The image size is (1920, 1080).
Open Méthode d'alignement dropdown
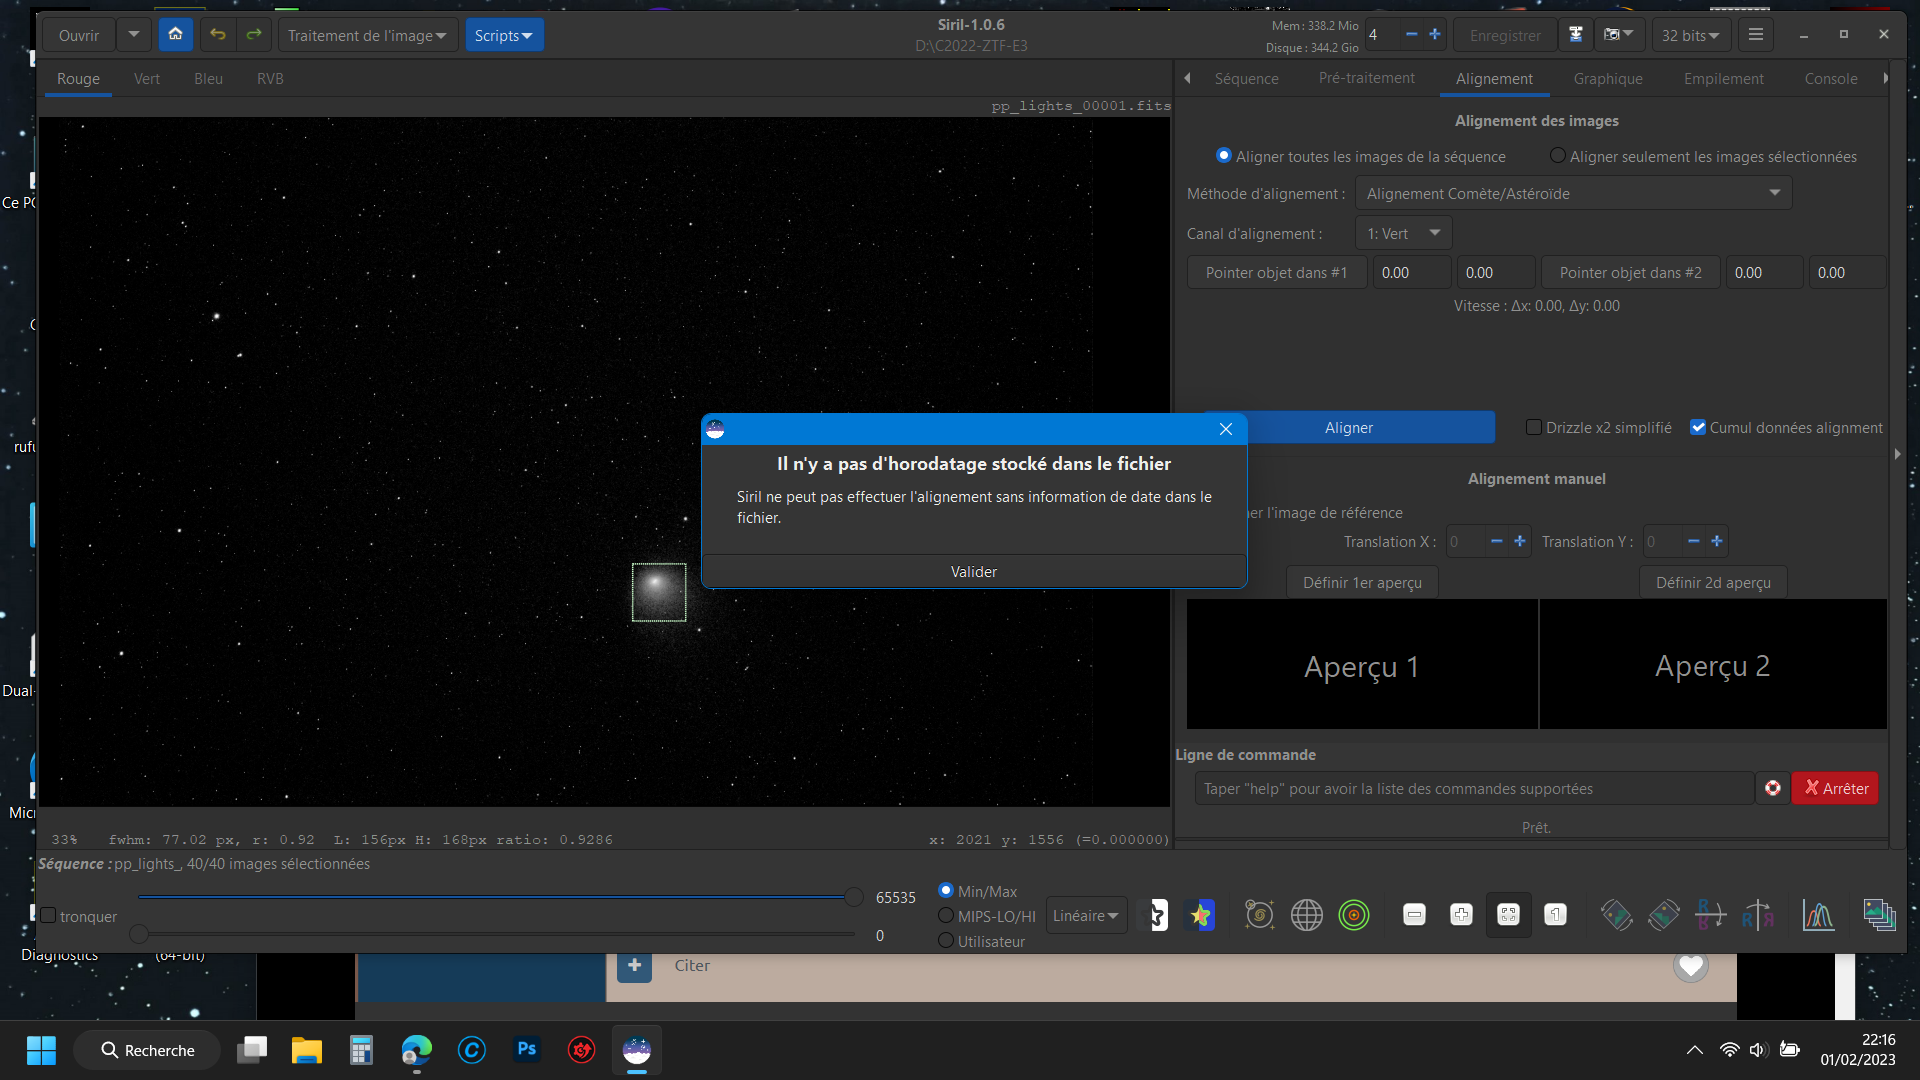click(1573, 194)
